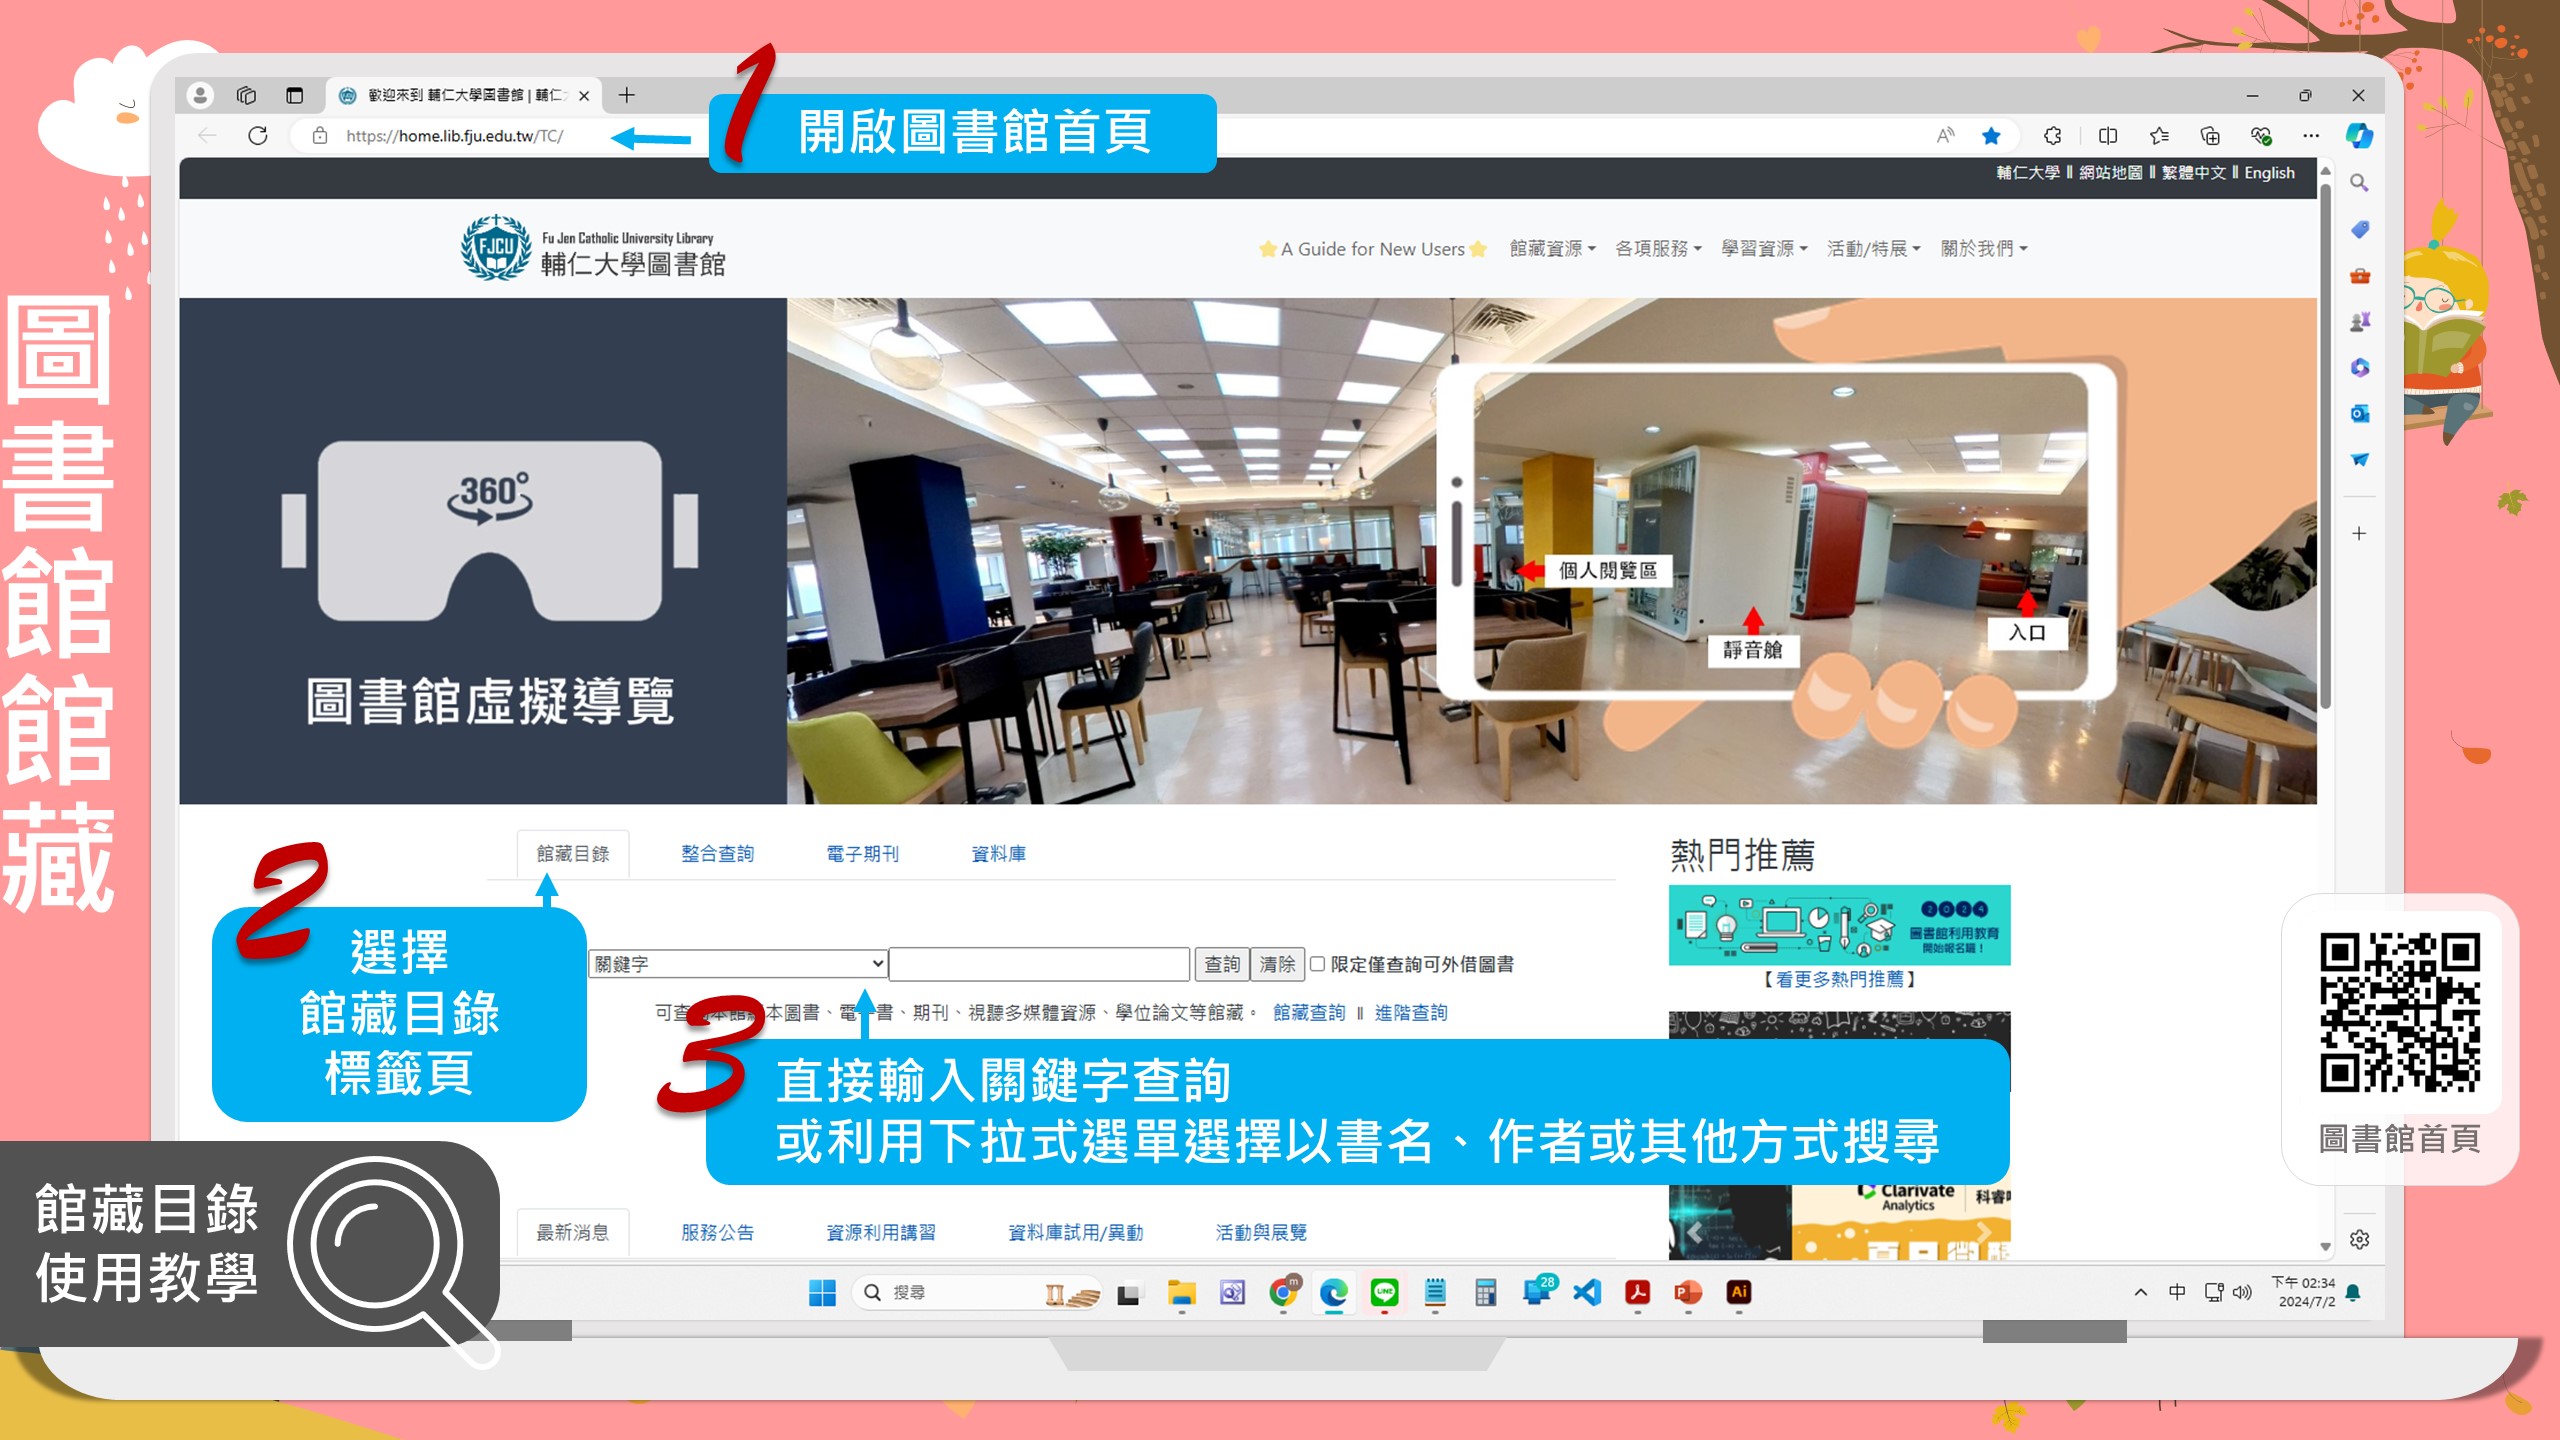Viewport: 2560px width, 1440px height.
Task: Expand the 各項服務 navigation dropdown
Action: point(1653,248)
